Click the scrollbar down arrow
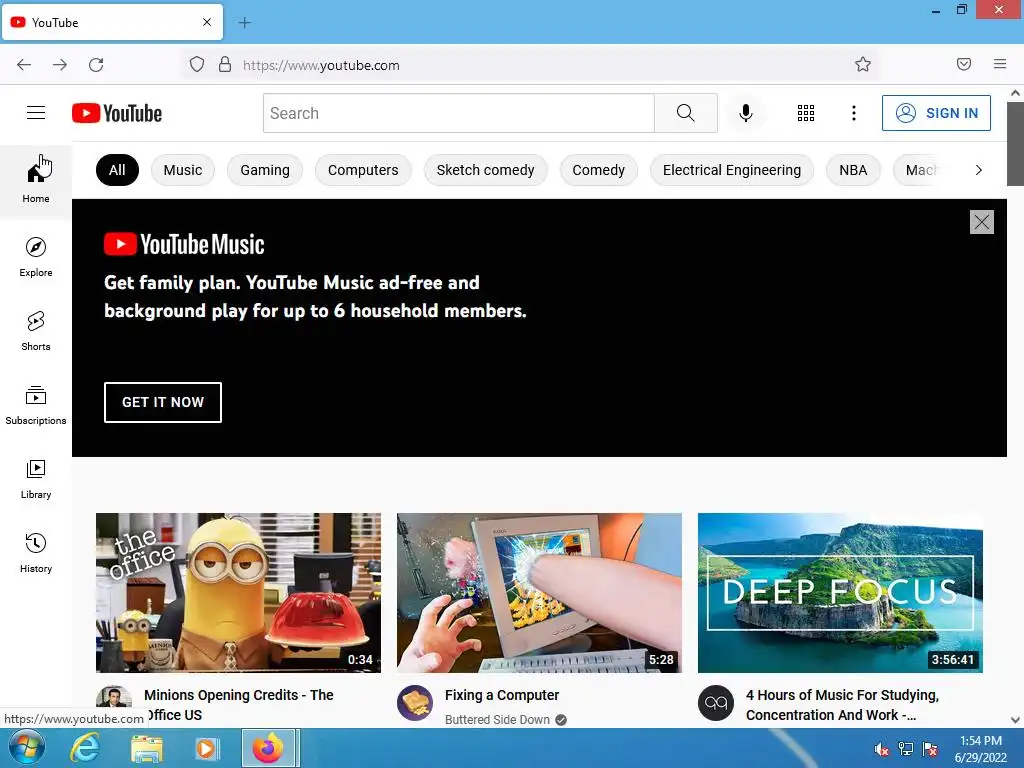This screenshot has height=768, width=1024. tap(1015, 720)
